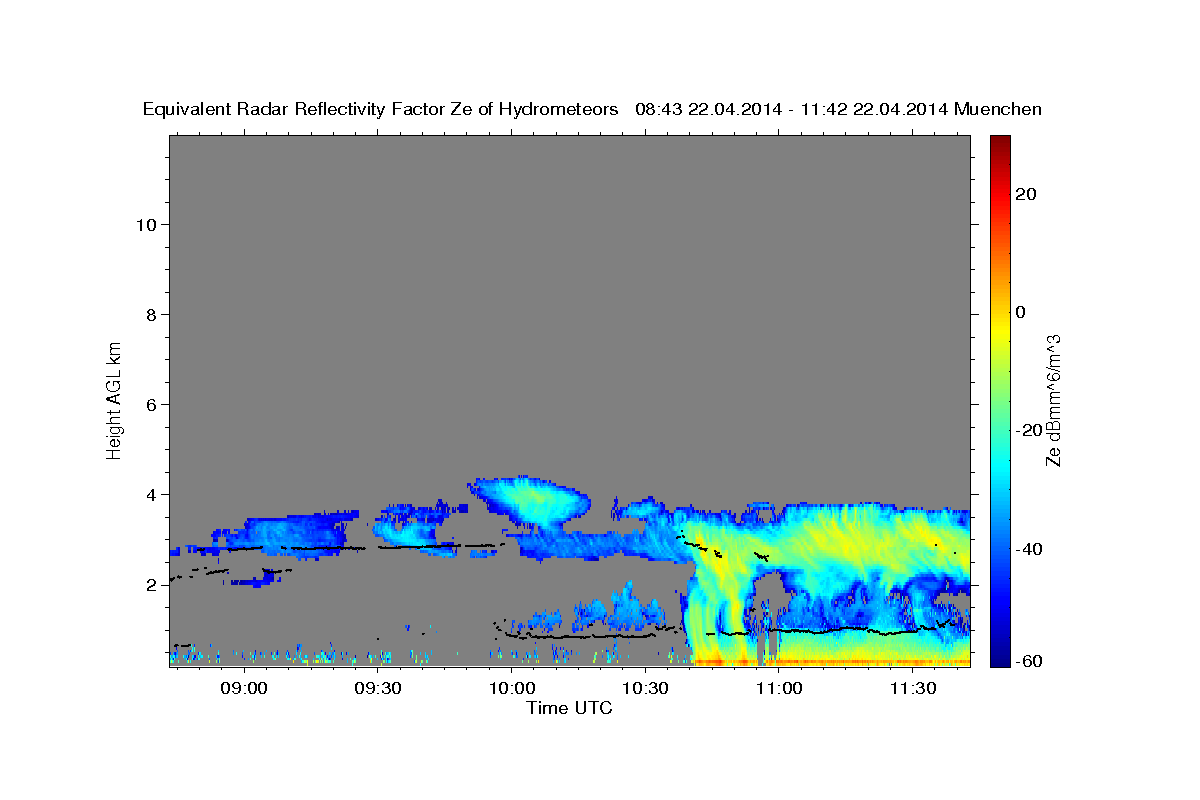
Task: Click the 09:30 time tick label
Action: coord(376,688)
